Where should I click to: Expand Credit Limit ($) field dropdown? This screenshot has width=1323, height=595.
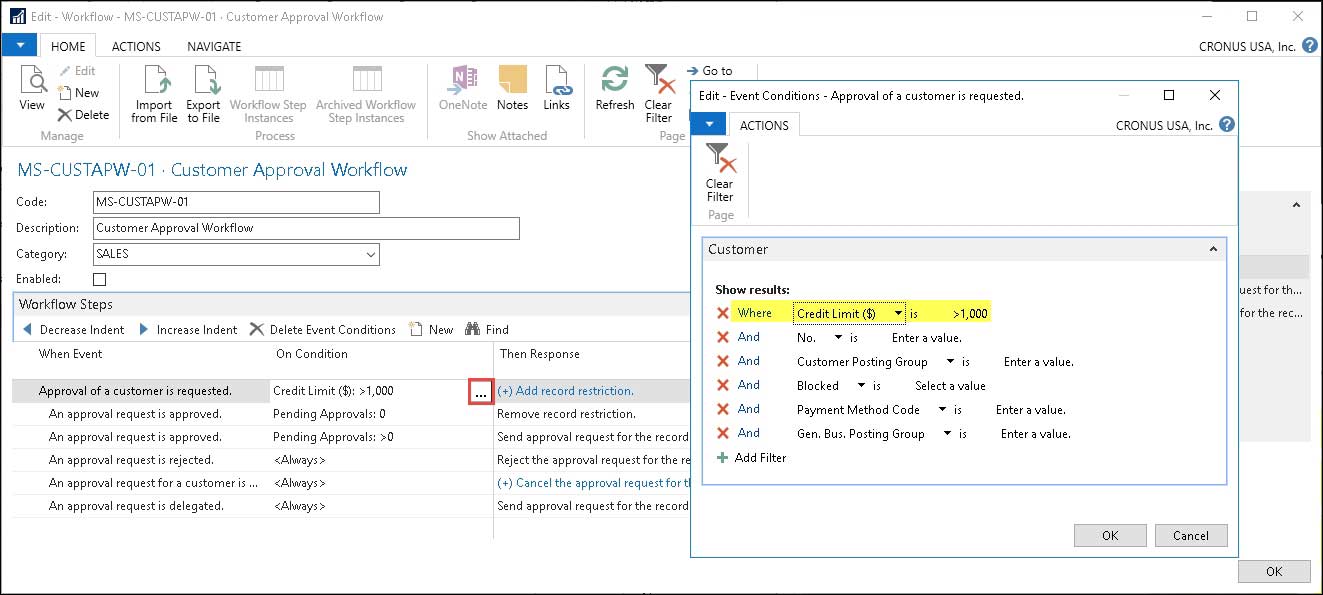click(x=899, y=314)
